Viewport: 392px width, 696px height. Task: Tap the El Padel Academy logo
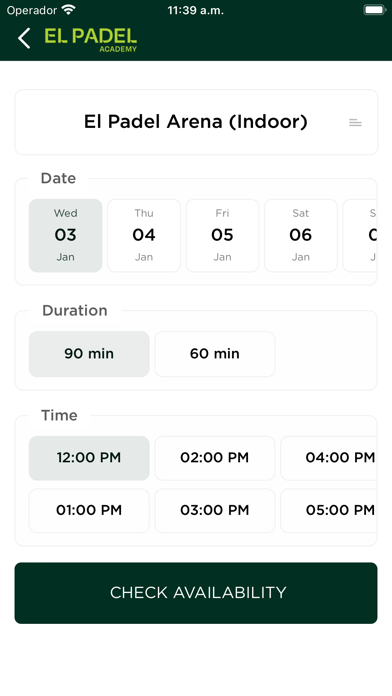coord(91,40)
